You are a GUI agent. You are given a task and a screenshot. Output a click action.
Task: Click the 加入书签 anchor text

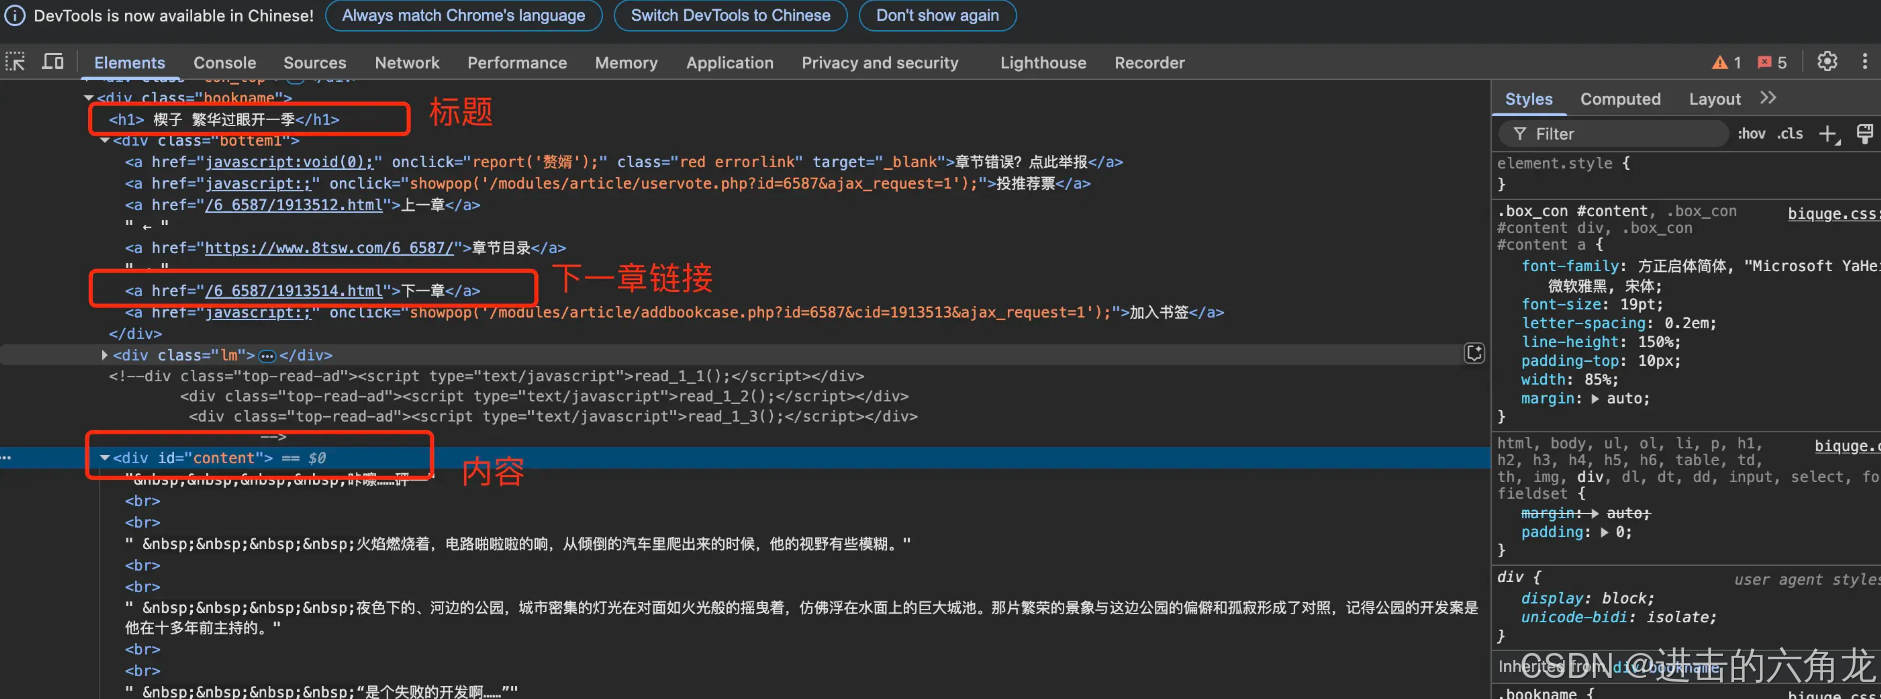click(1160, 313)
